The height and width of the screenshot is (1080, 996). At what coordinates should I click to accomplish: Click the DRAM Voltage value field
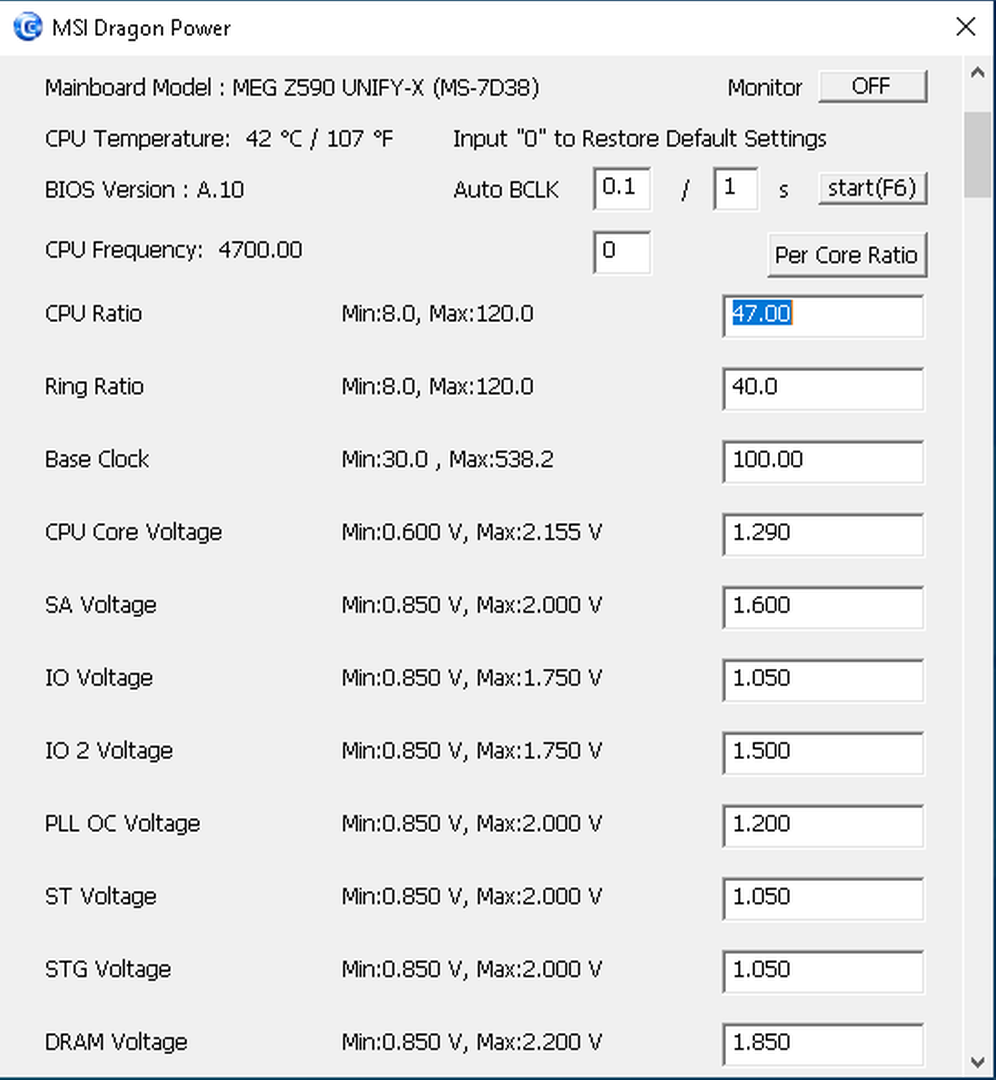822,1045
